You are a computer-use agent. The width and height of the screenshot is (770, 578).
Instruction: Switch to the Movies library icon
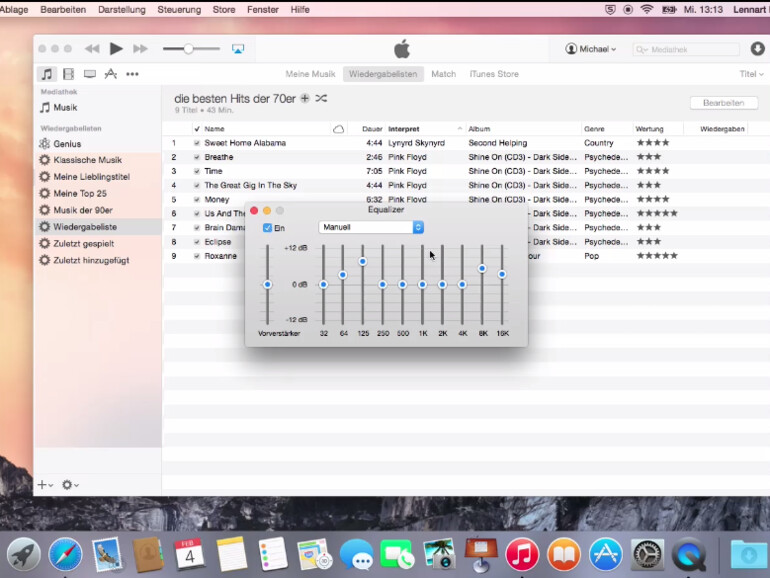68,74
